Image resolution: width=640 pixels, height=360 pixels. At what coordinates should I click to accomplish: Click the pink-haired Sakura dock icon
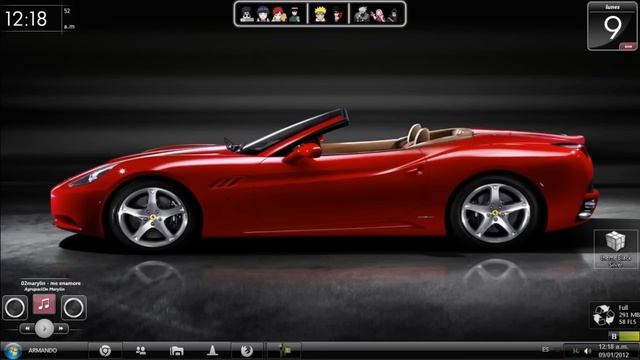coord(378,14)
